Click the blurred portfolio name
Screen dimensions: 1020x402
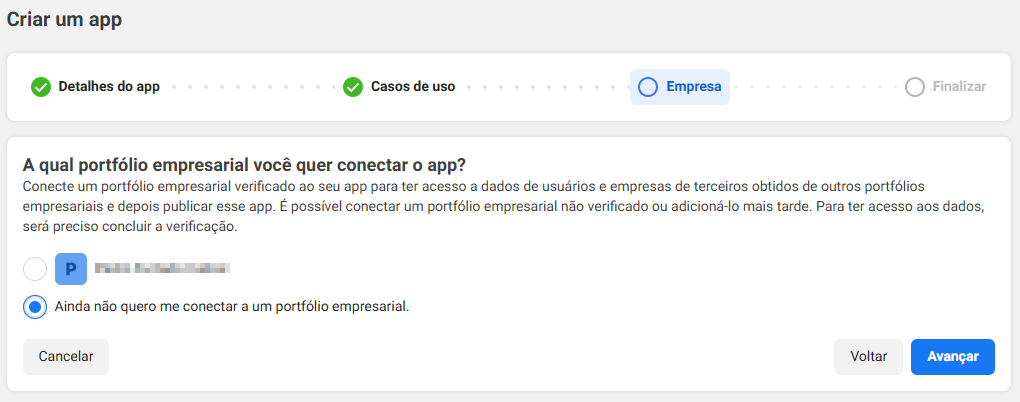(163, 268)
